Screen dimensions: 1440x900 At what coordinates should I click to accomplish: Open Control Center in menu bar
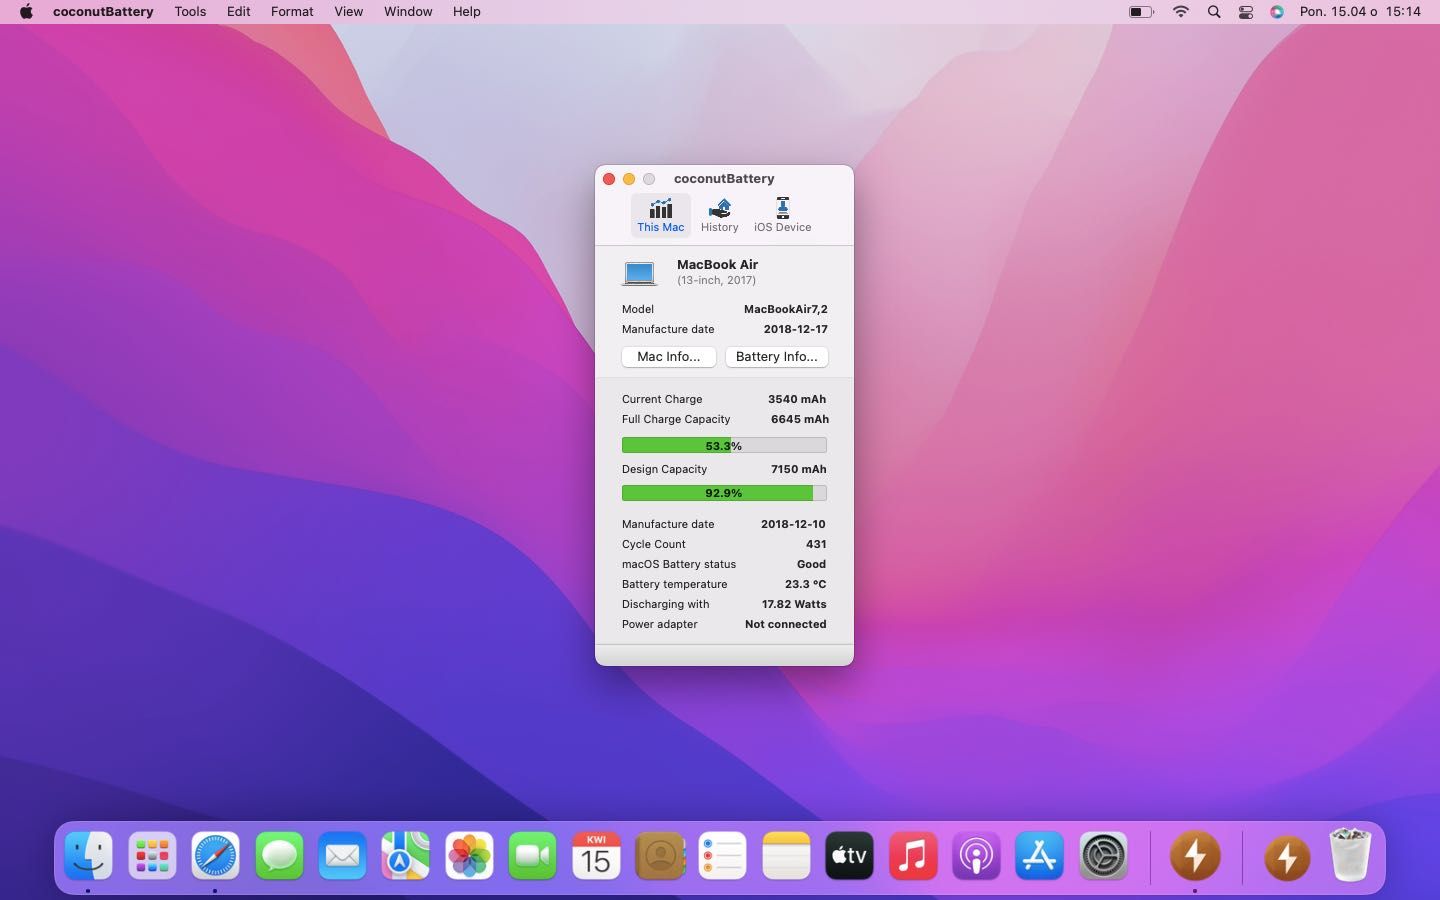pyautogui.click(x=1246, y=12)
